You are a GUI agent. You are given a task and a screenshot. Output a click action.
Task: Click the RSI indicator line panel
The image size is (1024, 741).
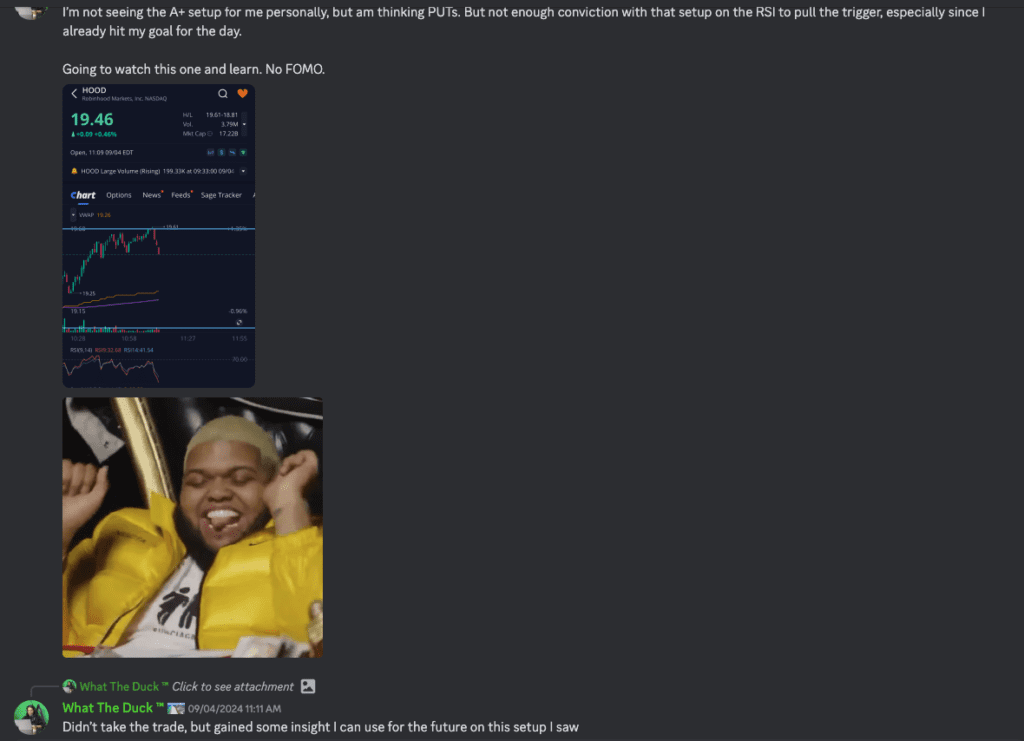click(x=159, y=368)
